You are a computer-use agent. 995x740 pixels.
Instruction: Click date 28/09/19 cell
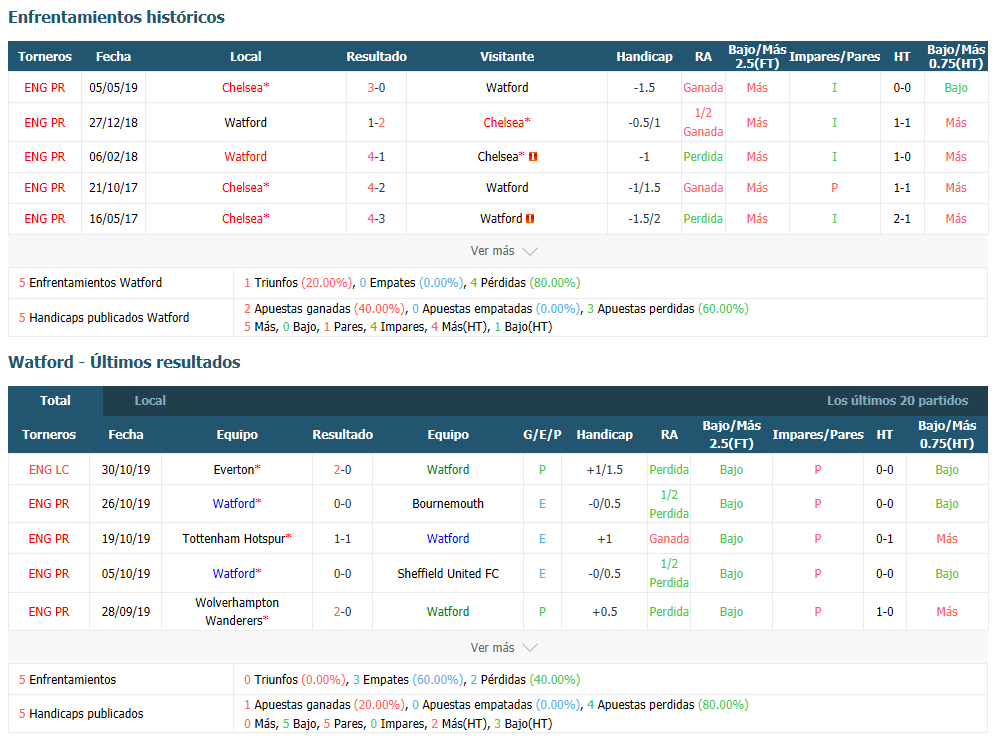pos(126,612)
